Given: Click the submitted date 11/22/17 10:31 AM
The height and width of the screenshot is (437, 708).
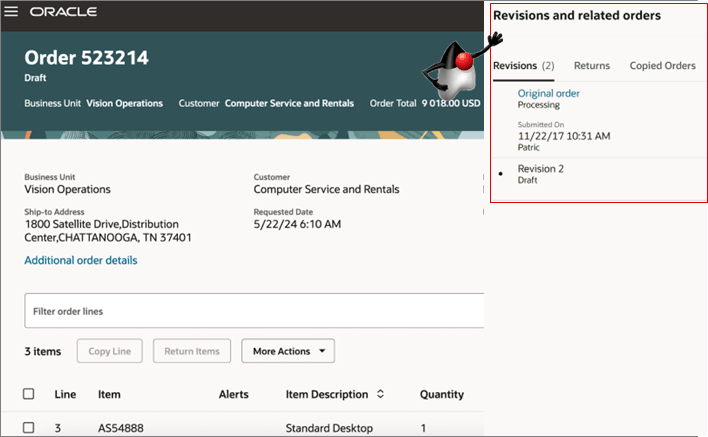Looking at the screenshot, I should click(x=564, y=136).
